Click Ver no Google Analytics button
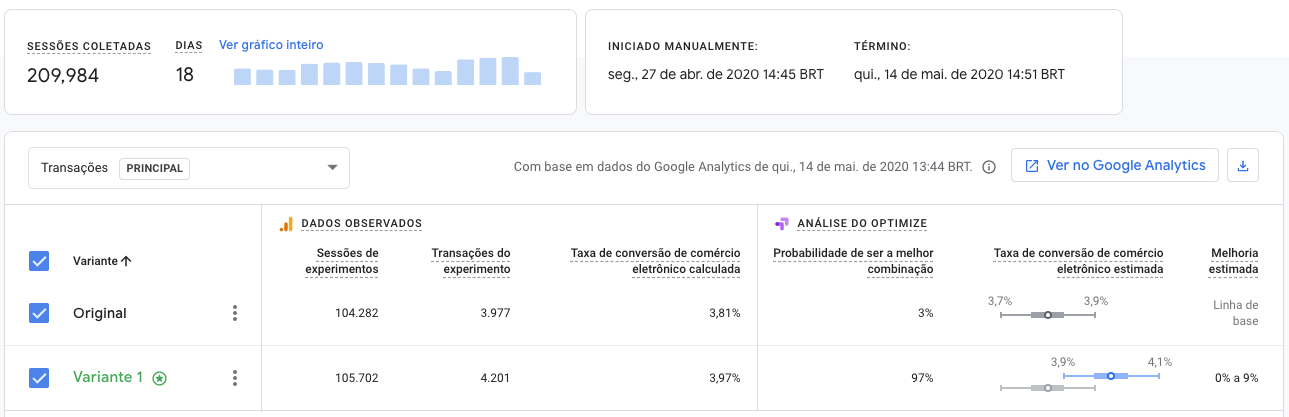This screenshot has height=417, width=1289. [1114, 166]
